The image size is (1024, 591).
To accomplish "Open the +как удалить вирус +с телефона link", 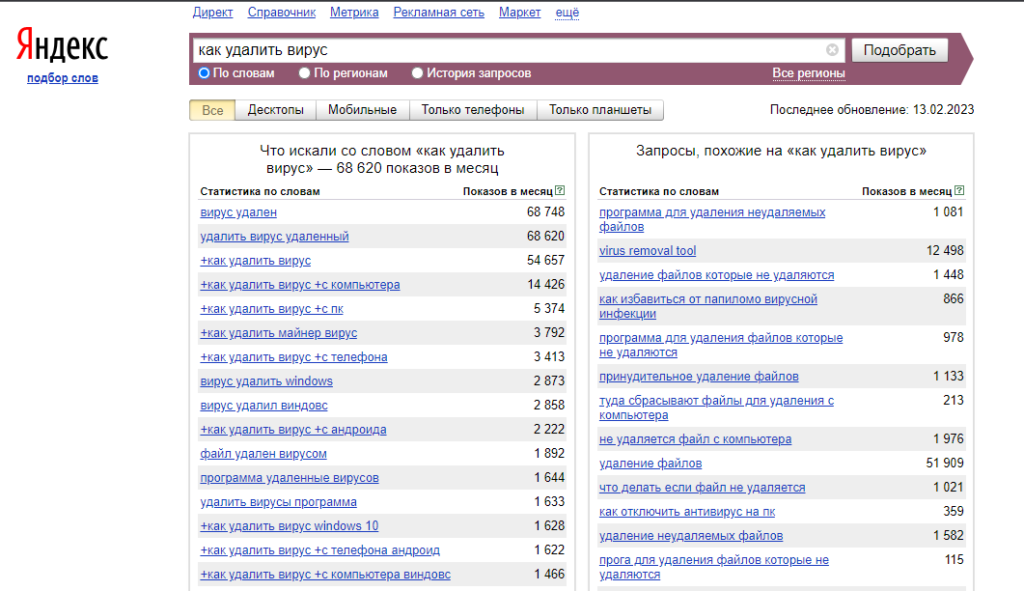I will pyautogui.click(x=294, y=357).
